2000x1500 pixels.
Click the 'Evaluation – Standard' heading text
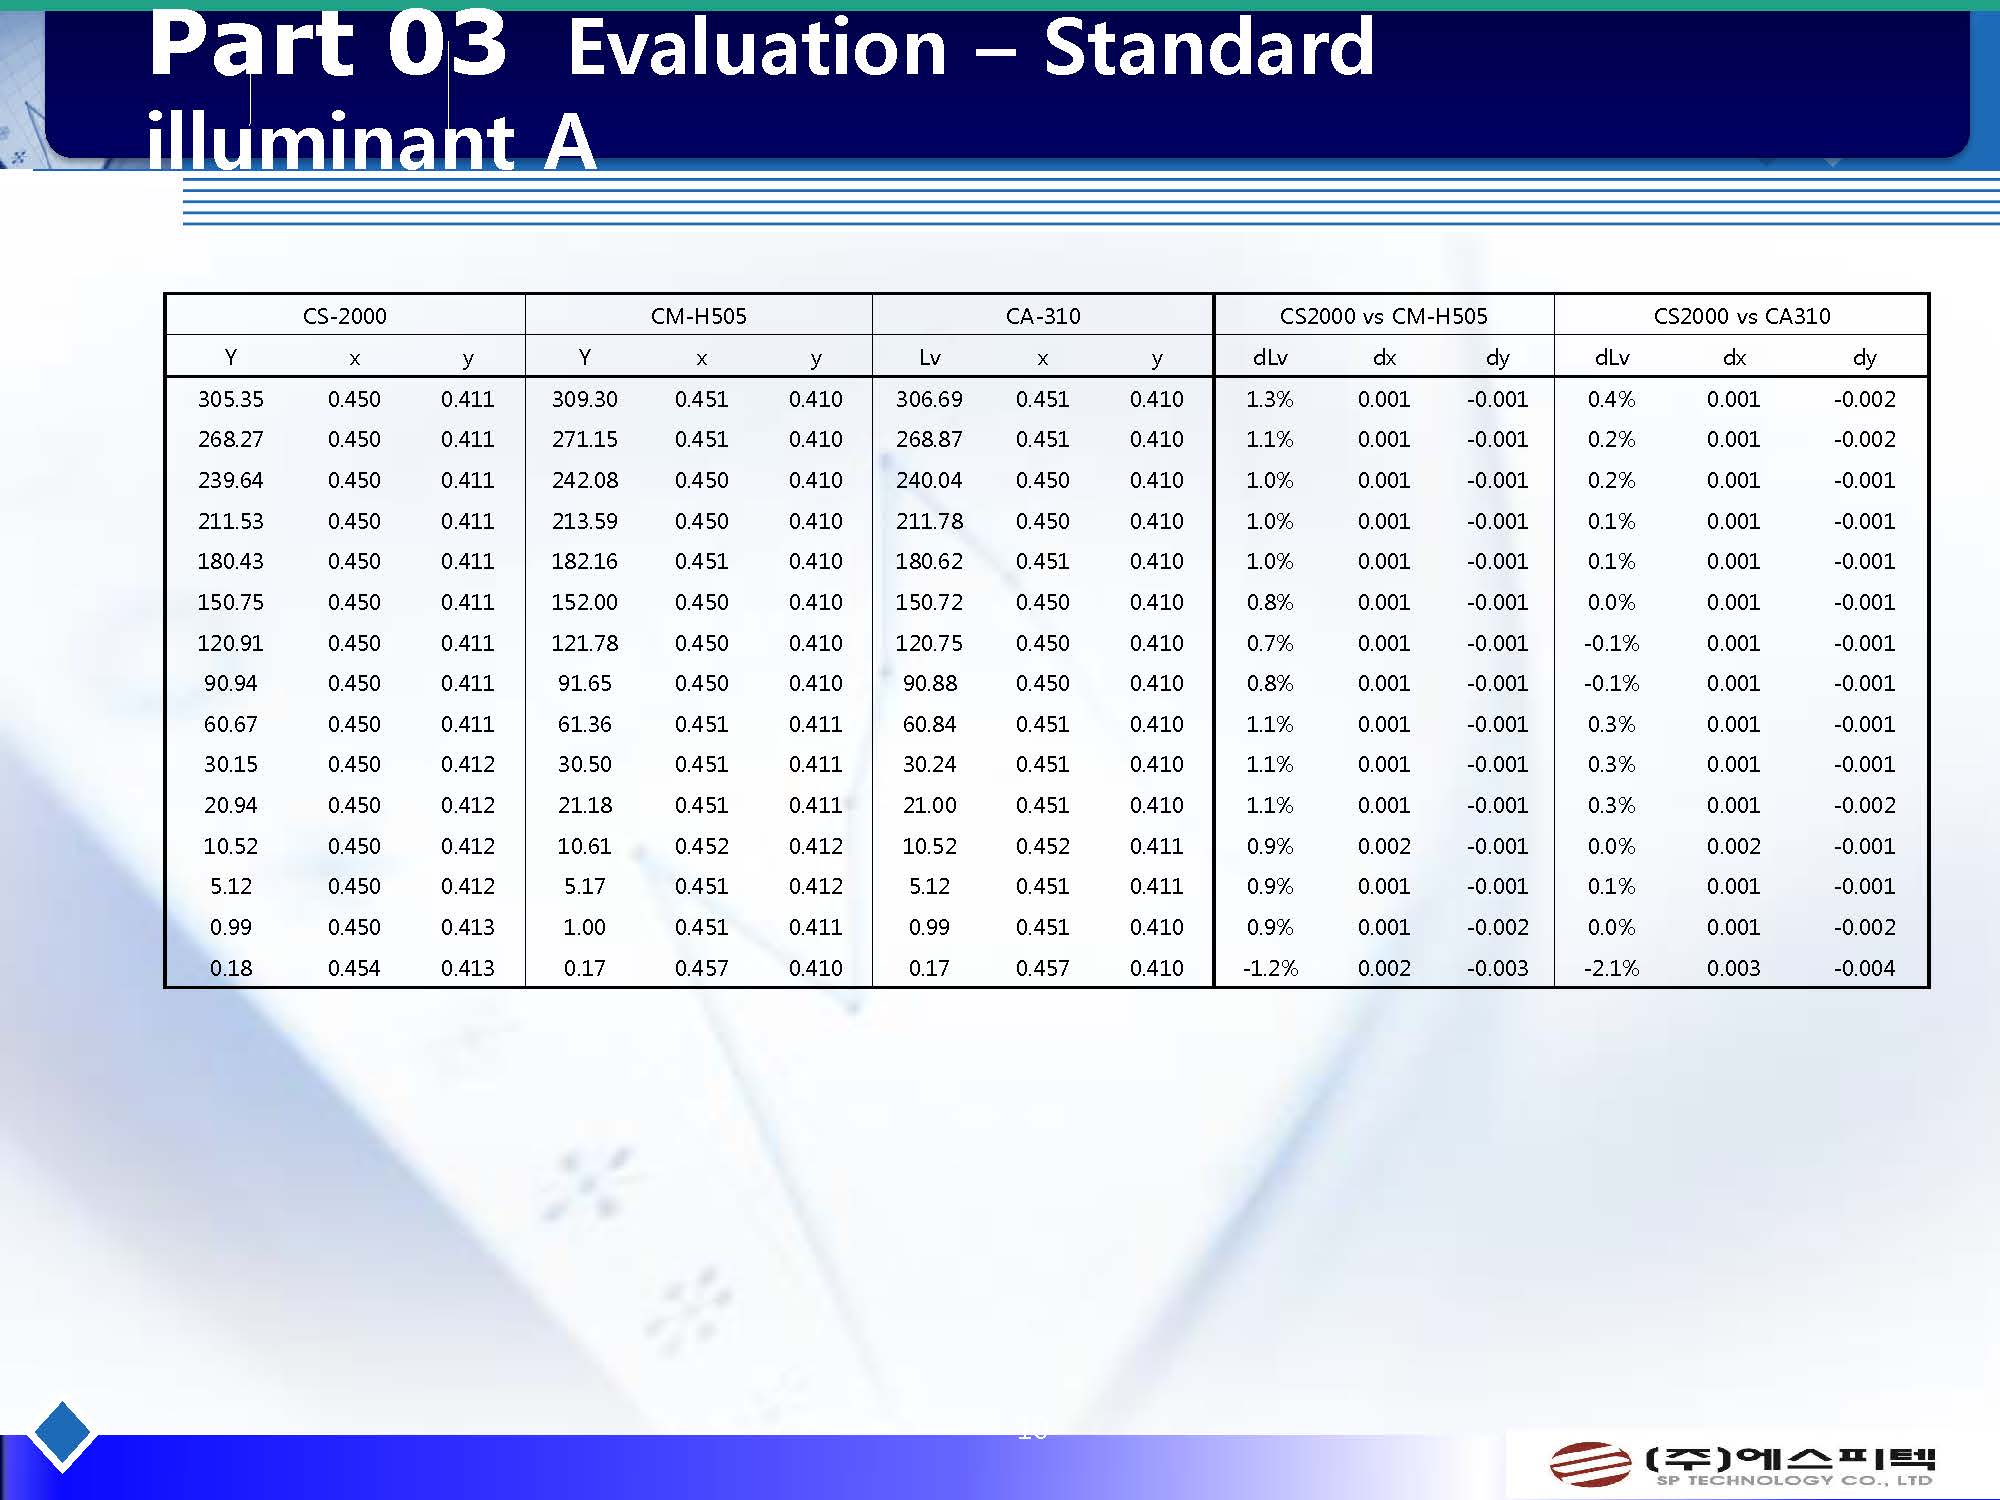pyautogui.click(x=970, y=47)
